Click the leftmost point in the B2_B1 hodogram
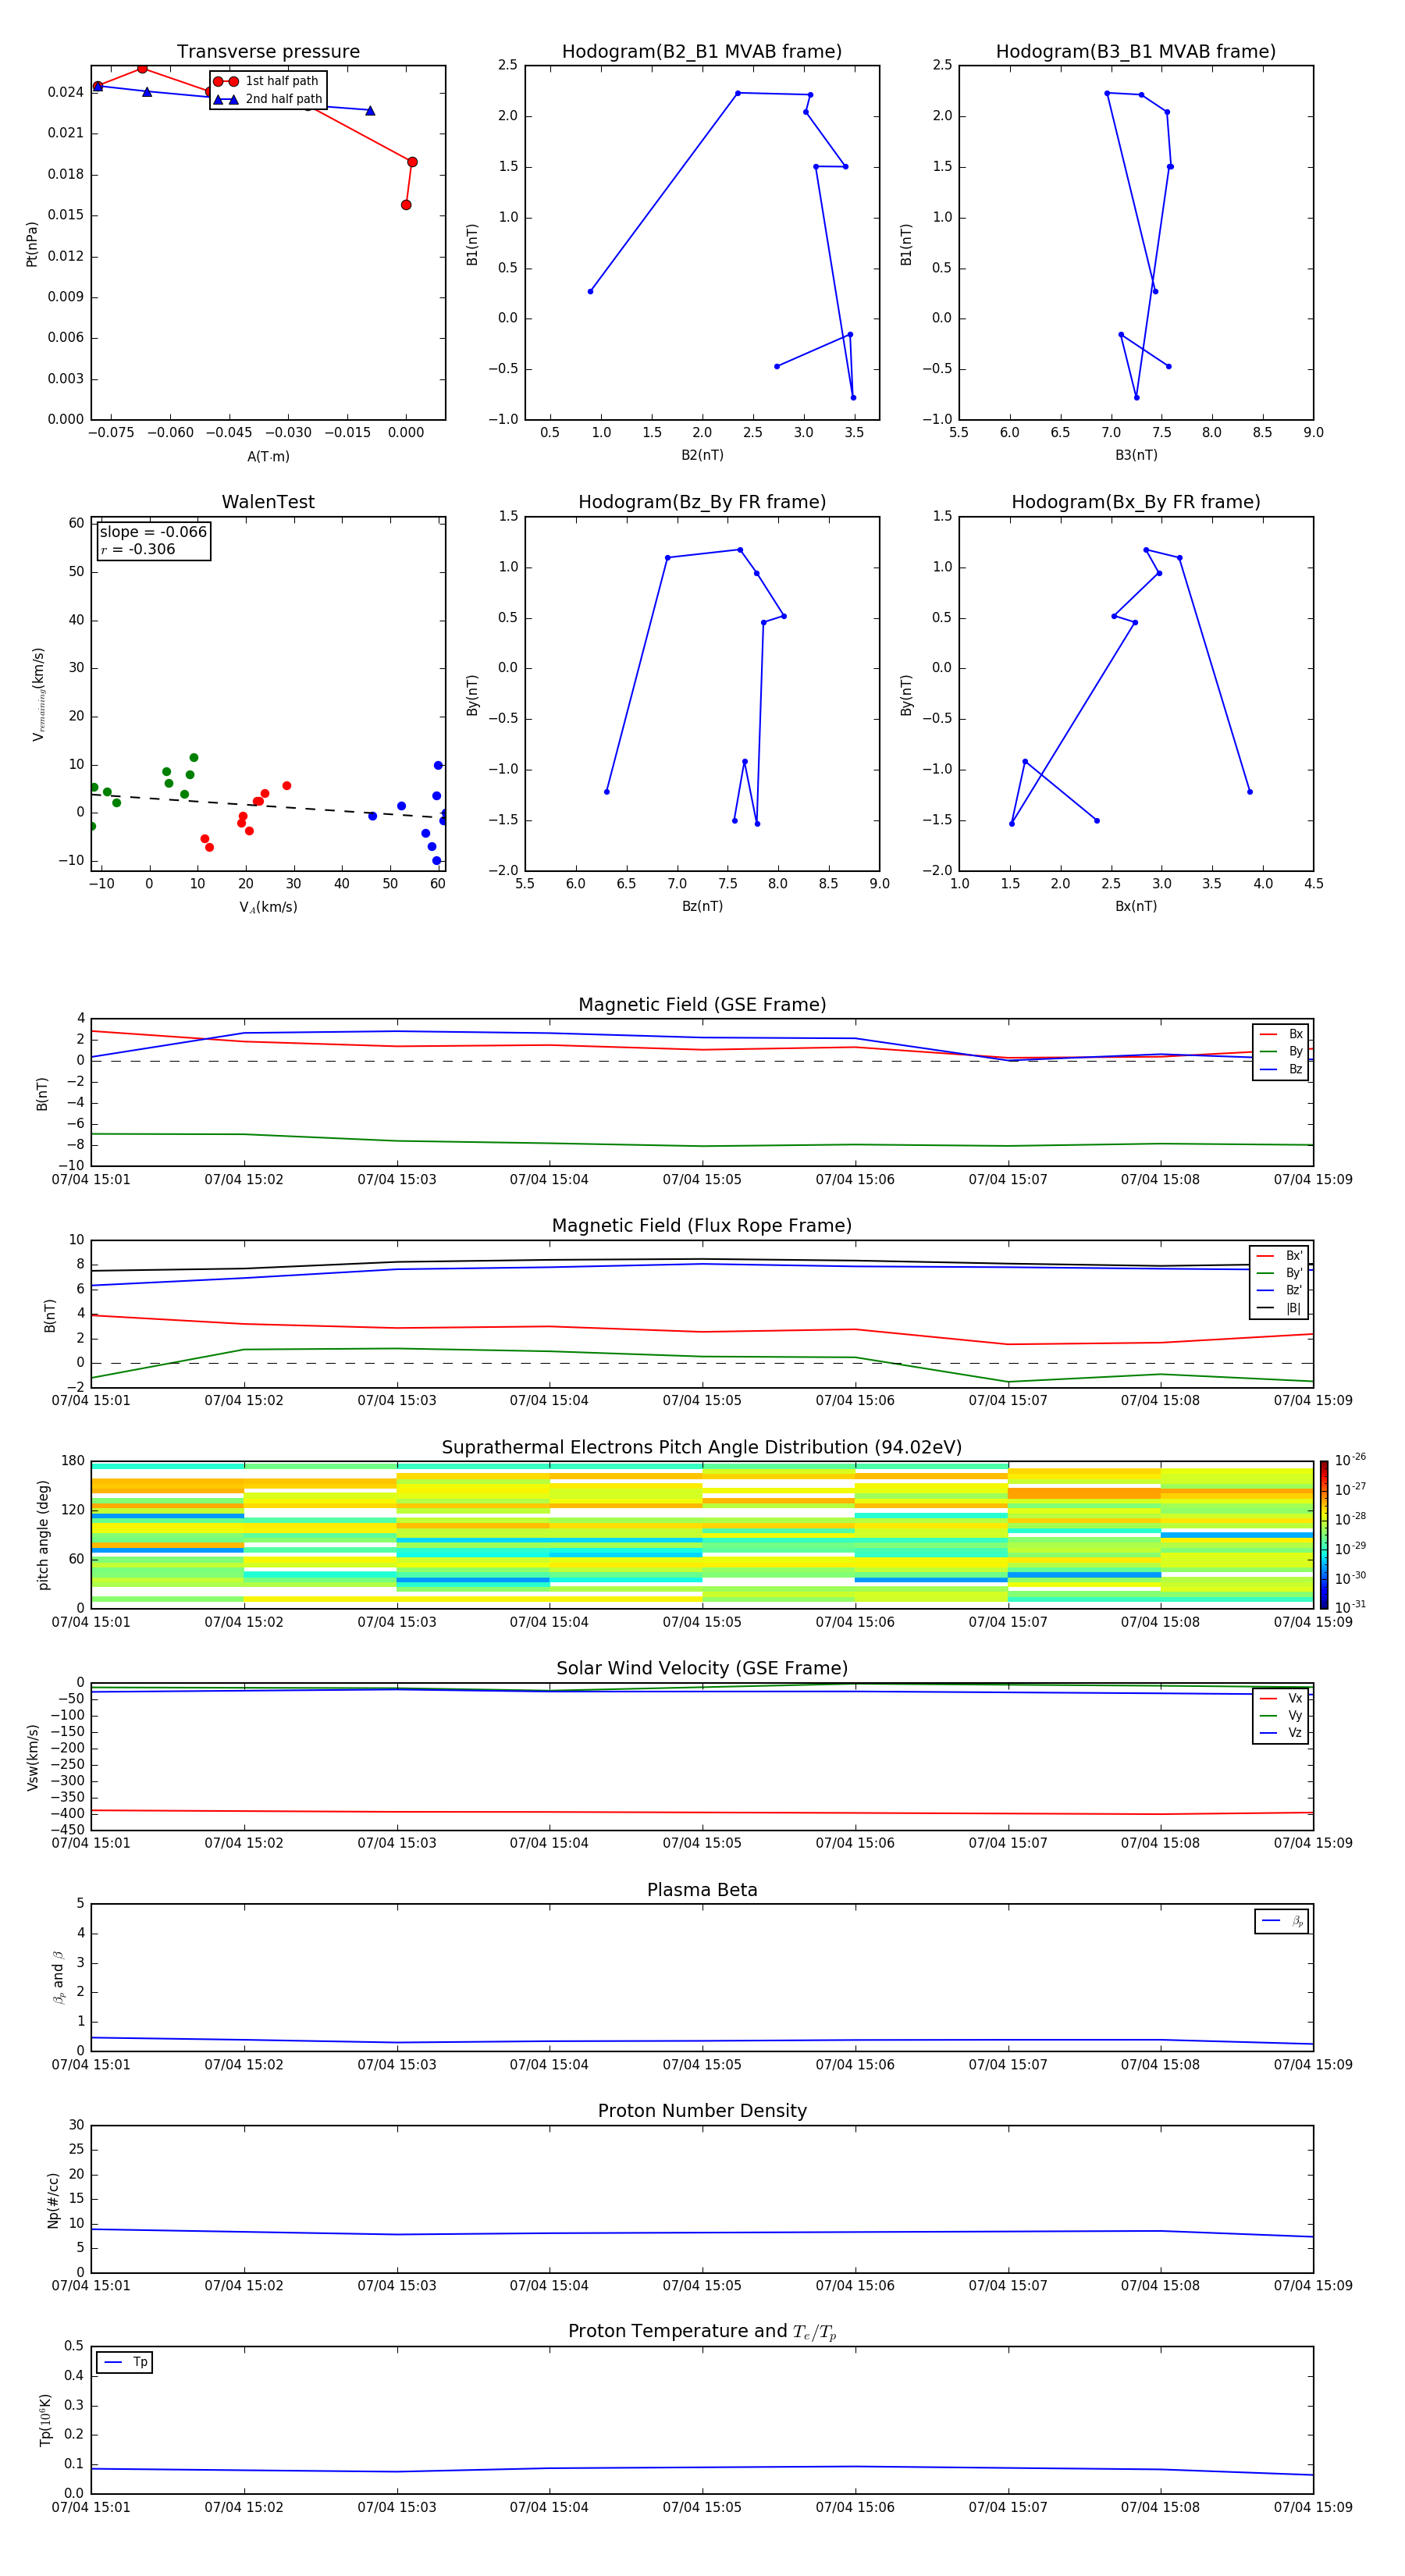The height and width of the screenshot is (2576, 1405). [590, 291]
